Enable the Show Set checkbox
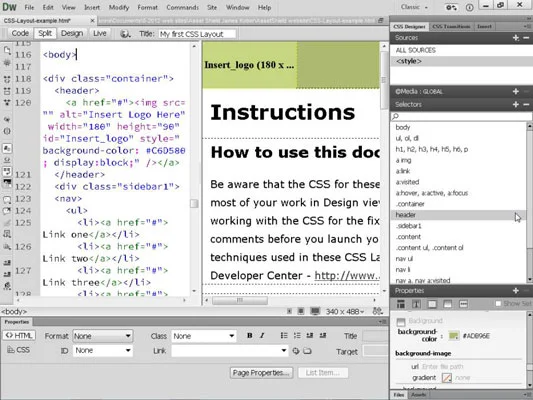This screenshot has height=400, width=533. click(x=498, y=303)
